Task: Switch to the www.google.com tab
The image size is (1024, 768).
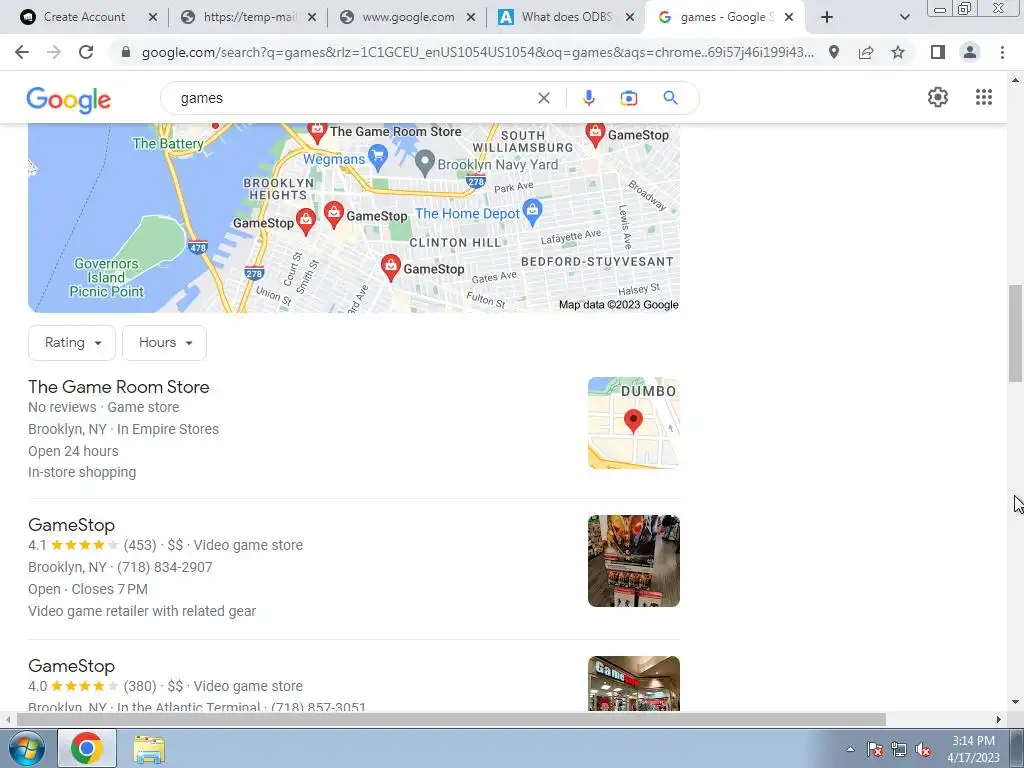Action: (x=408, y=17)
